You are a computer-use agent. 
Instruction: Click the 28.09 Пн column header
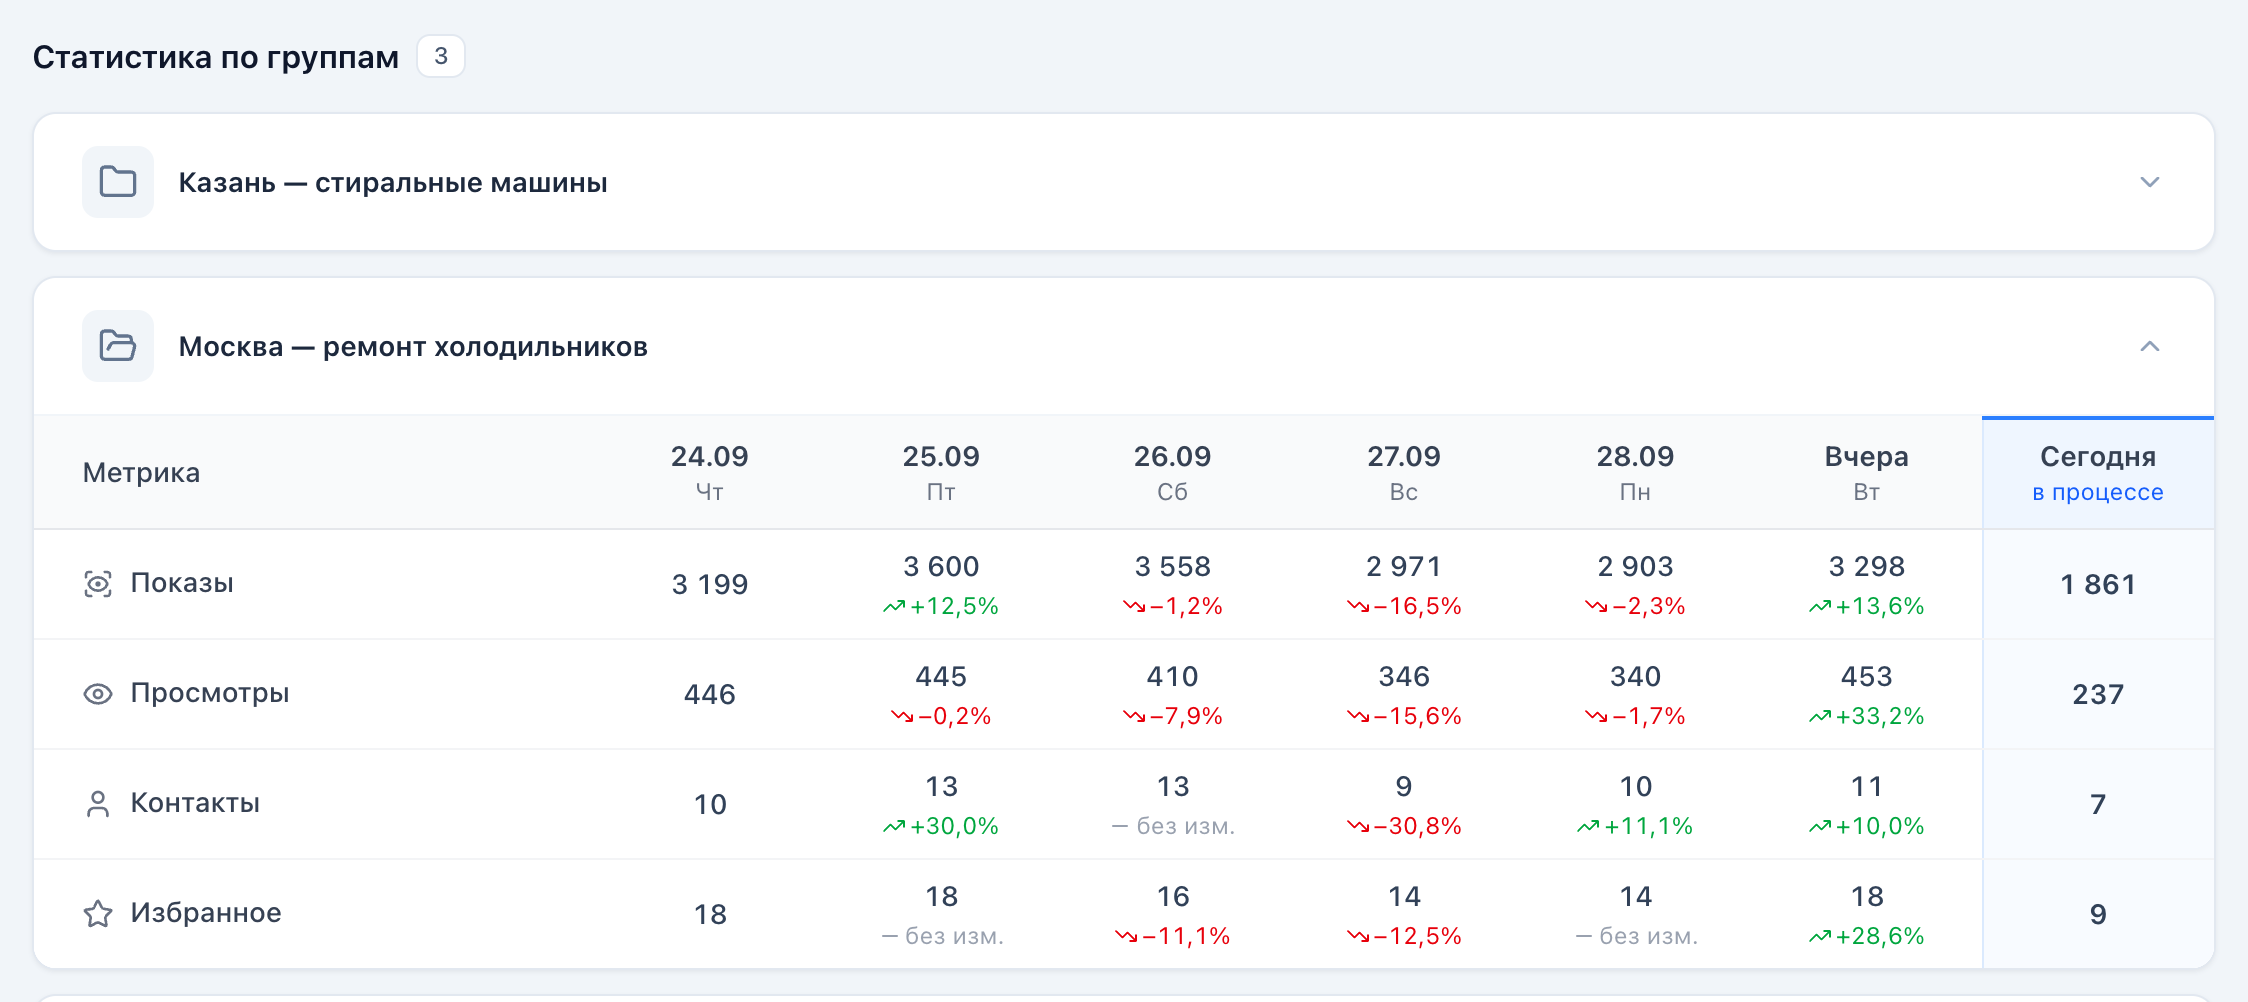point(1635,473)
